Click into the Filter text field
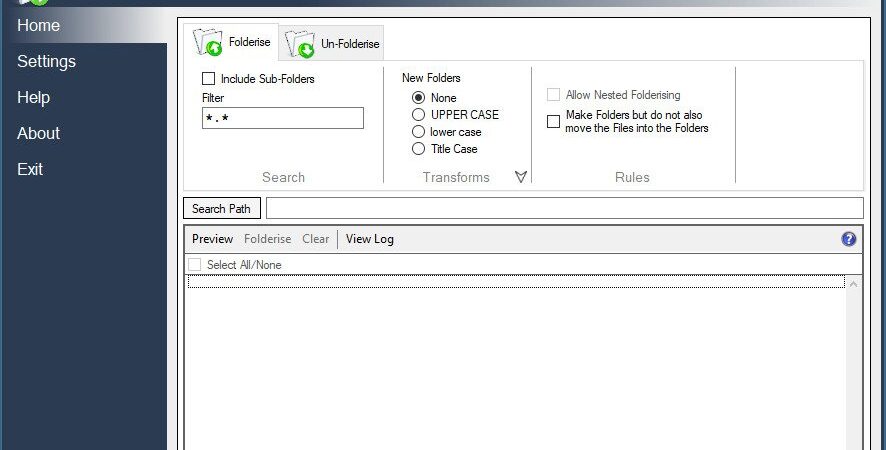This screenshot has height=450, width=886. [283, 118]
